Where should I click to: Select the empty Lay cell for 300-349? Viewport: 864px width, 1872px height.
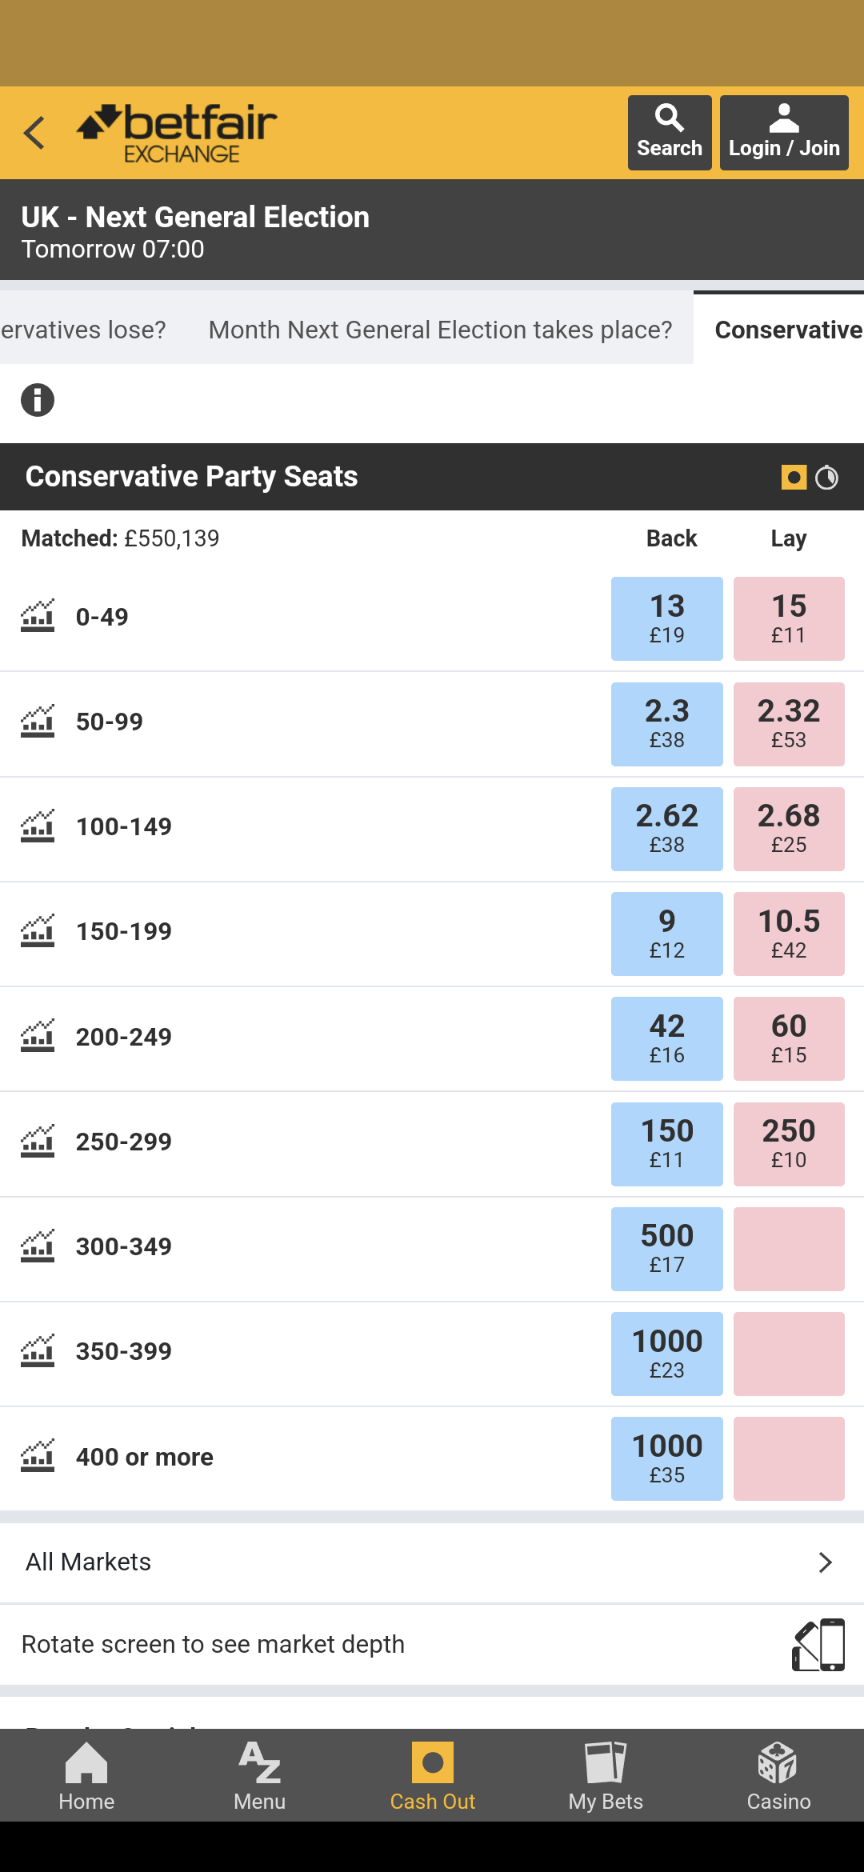point(789,1249)
